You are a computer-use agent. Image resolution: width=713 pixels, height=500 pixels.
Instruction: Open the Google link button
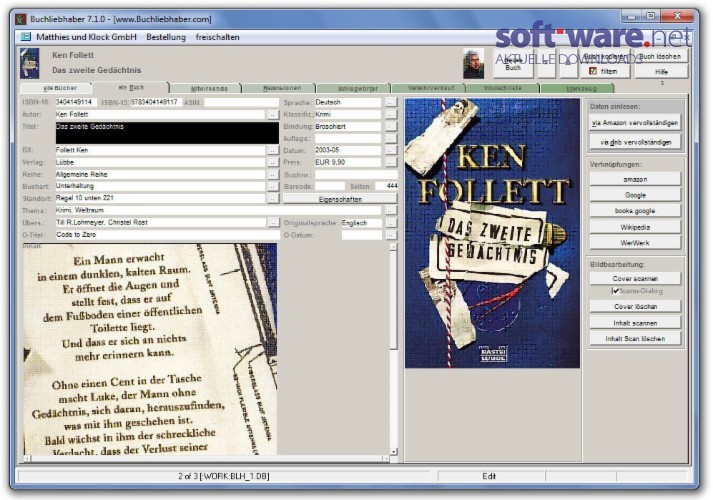pos(635,195)
